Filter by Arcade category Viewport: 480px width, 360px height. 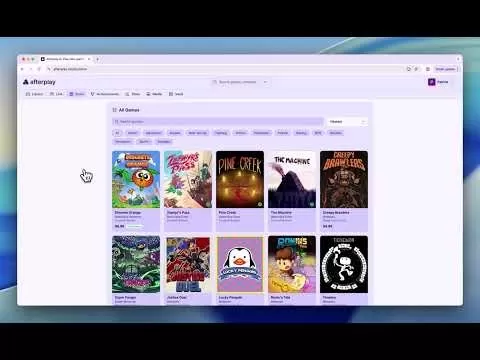(x=175, y=133)
